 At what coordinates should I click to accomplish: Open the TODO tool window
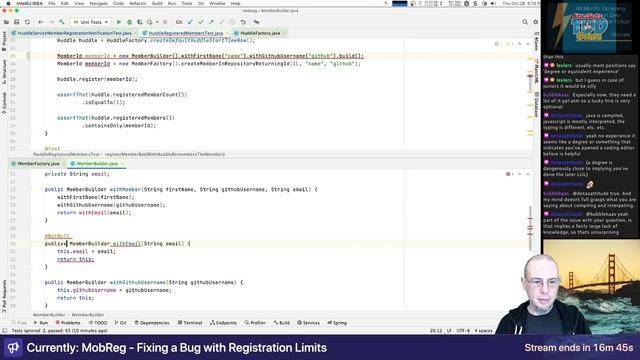98,323
